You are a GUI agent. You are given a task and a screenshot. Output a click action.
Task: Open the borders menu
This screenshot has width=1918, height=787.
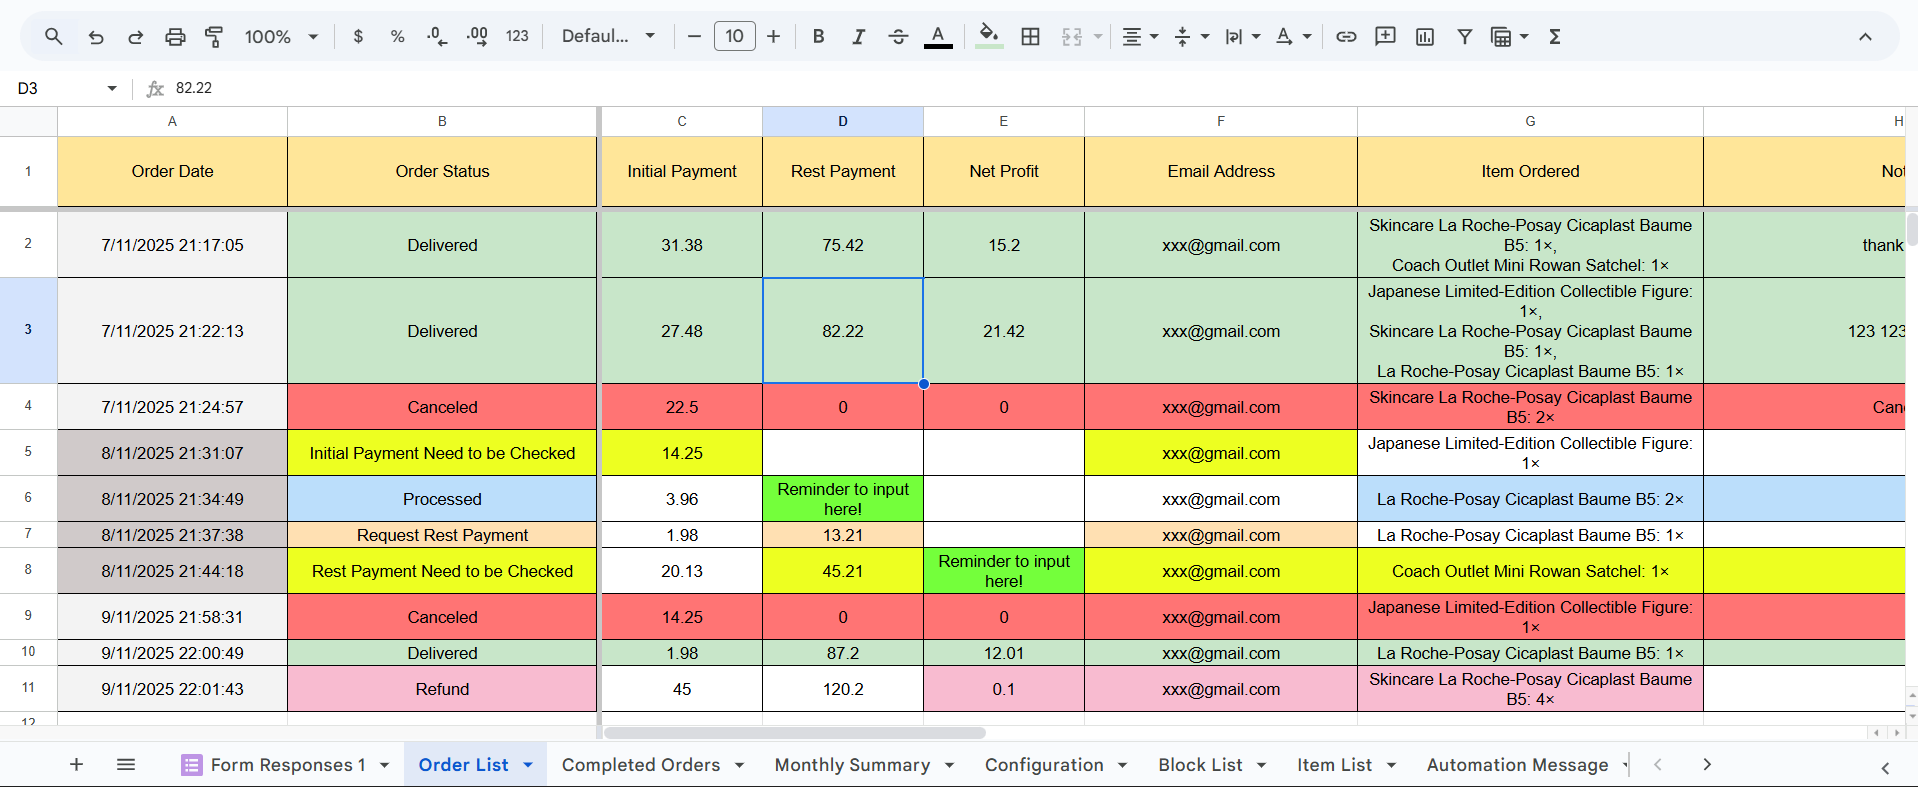click(1030, 37)
